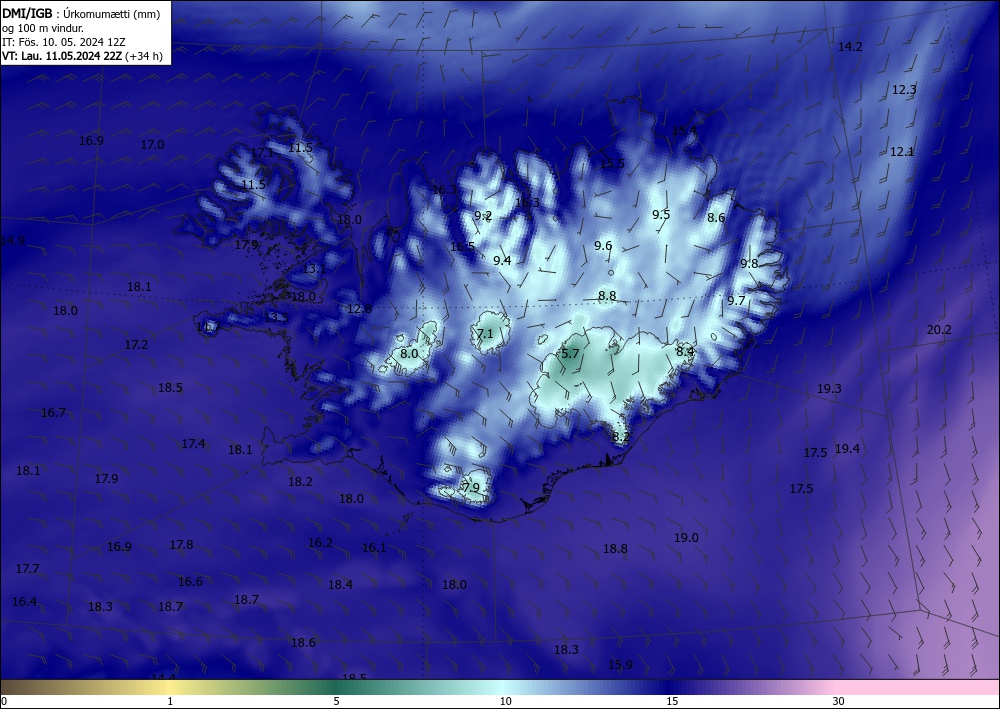Screen dimensions: 1000x709
Task: Click the 15.5 value on the map
Action: pos(612,163)
